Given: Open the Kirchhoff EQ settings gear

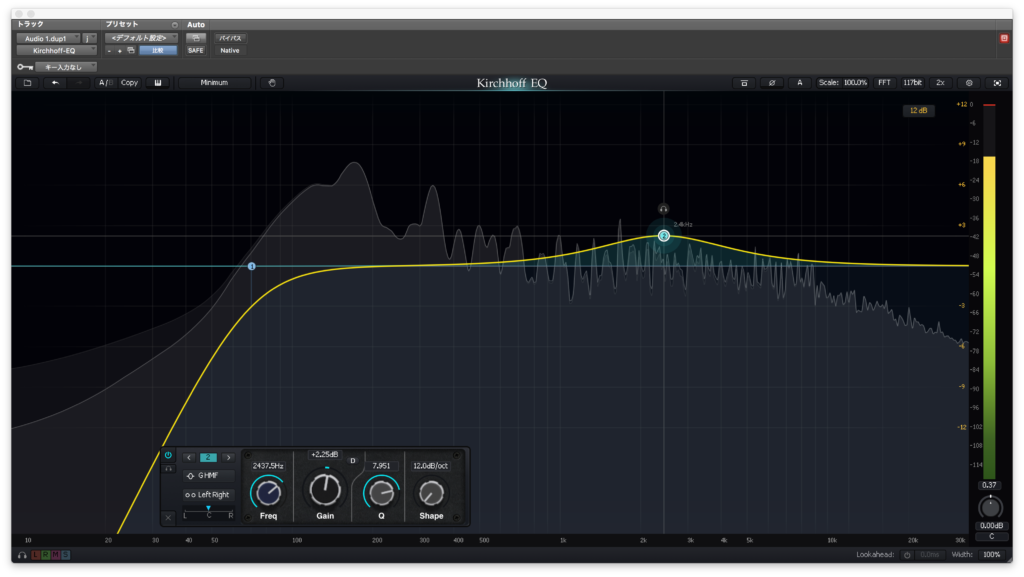Looking at the screenshot, I should pos(969,83).
